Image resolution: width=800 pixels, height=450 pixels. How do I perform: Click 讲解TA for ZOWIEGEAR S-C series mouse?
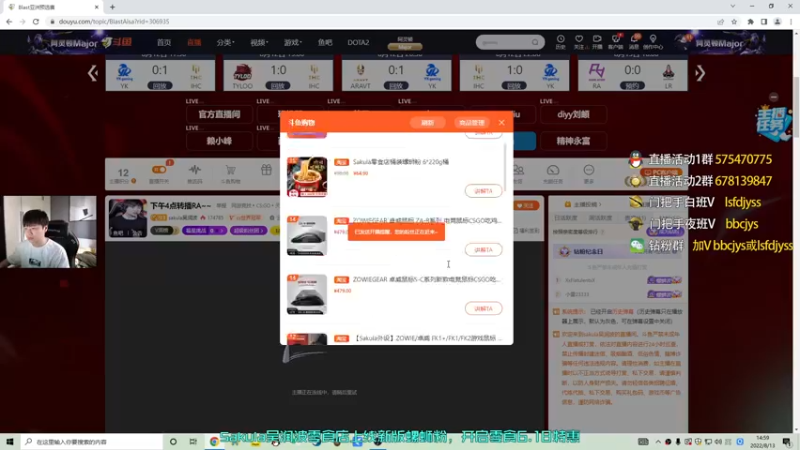pos(483,308)
